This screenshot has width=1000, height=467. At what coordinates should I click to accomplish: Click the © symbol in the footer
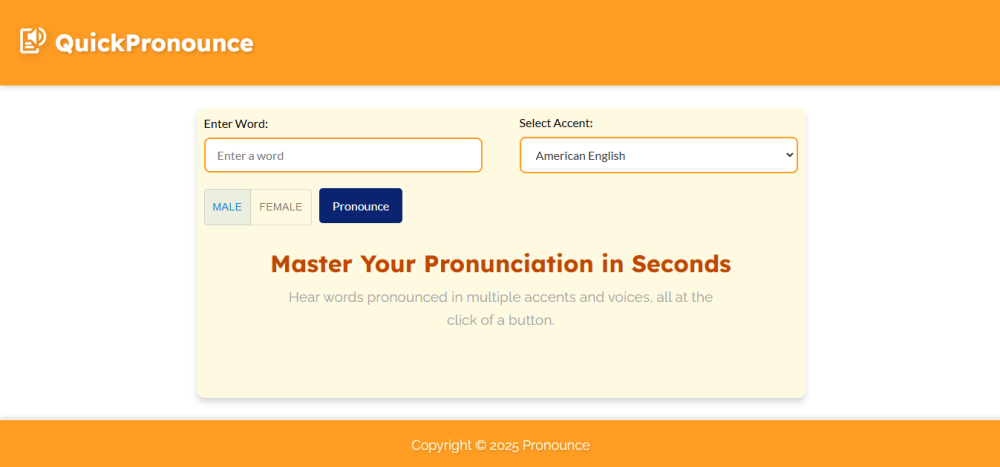pyautogui.click(x=480, y=445)
